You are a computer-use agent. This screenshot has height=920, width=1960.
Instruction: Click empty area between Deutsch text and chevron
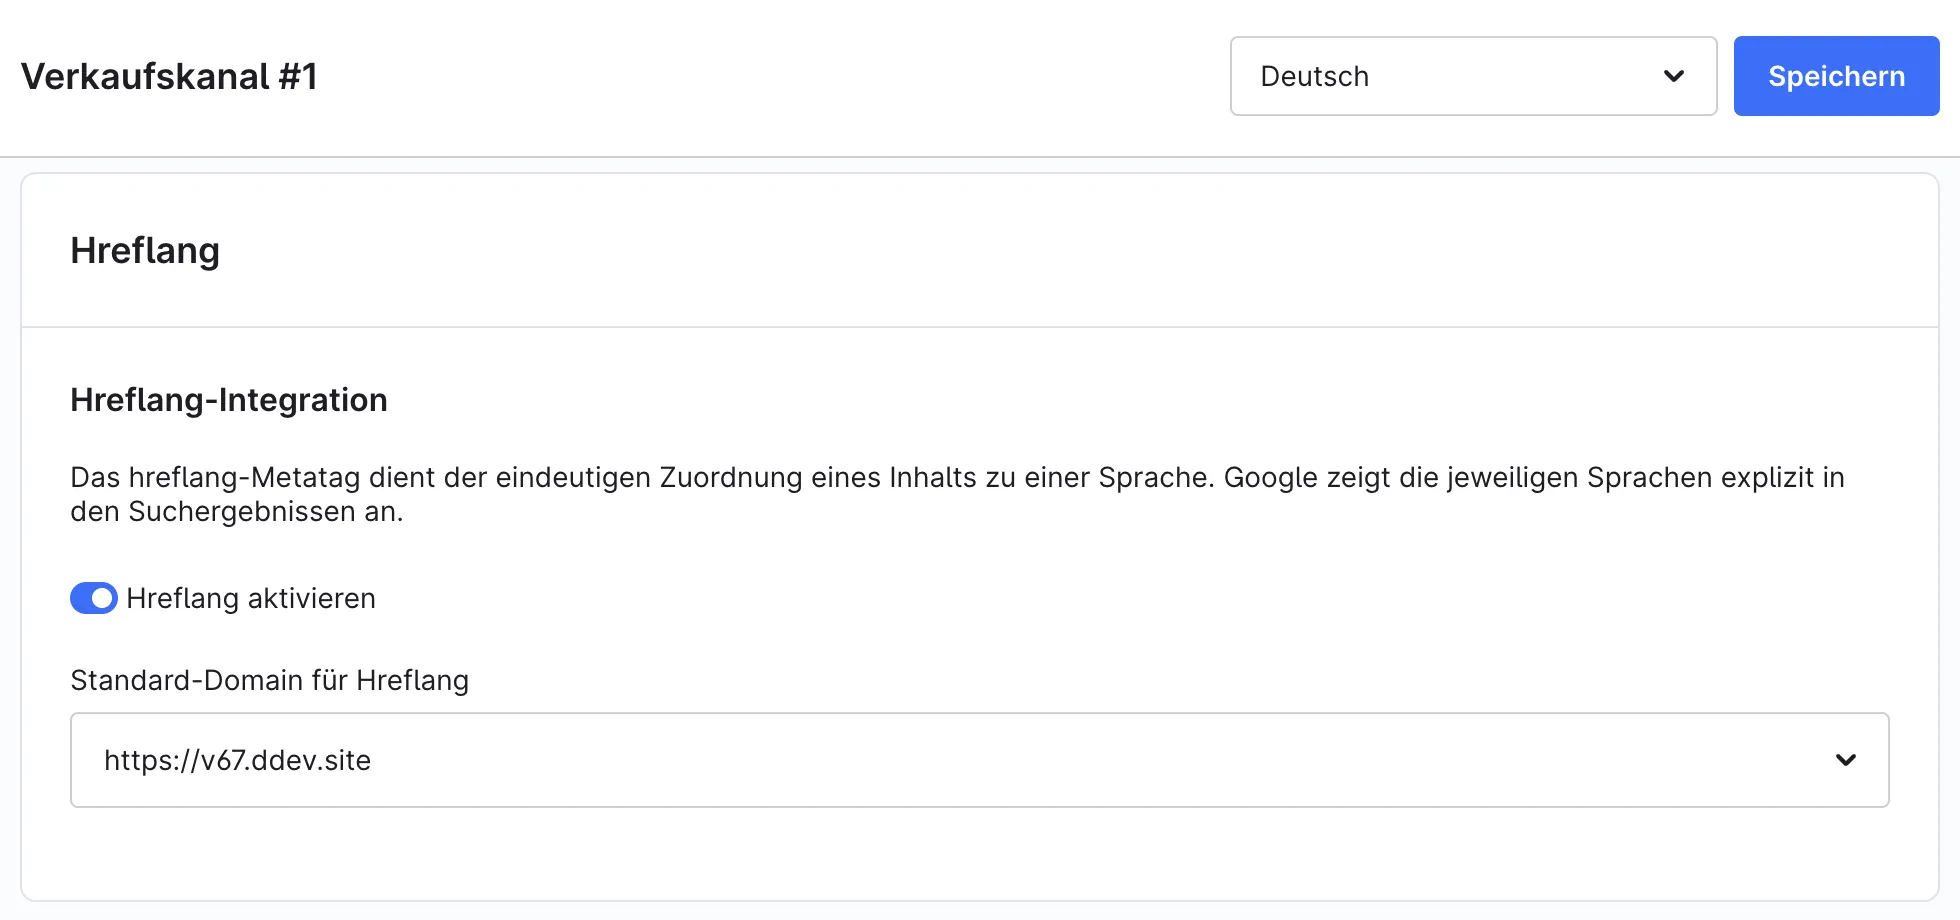[x=1515, y=76]
